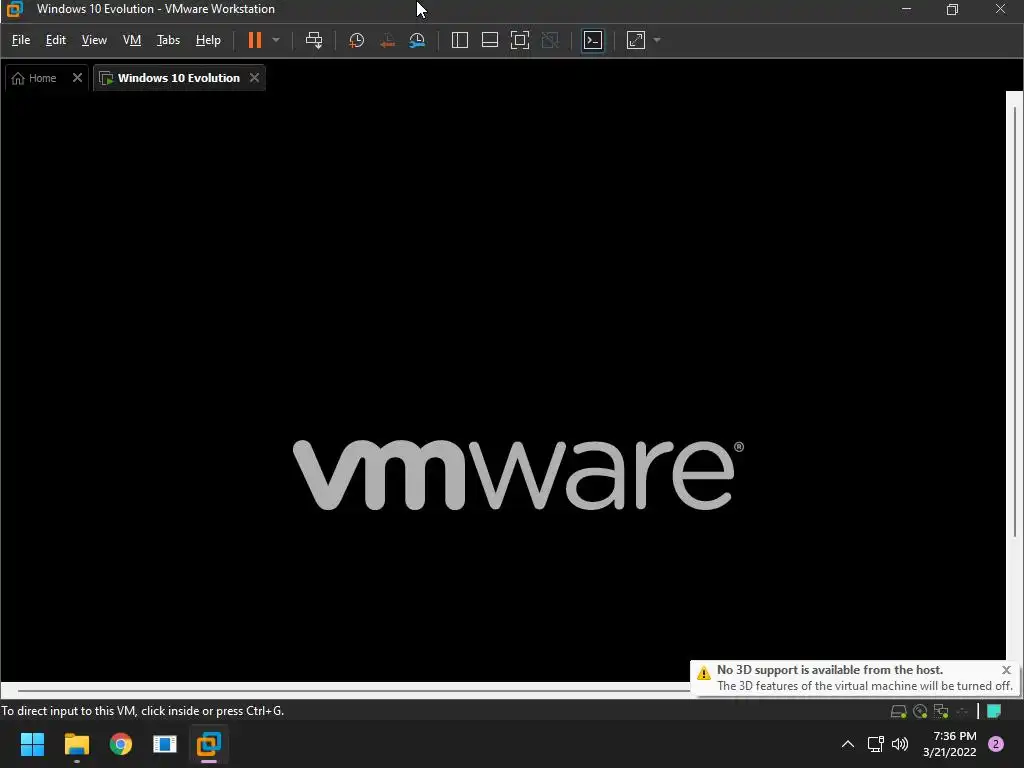Viewport: 1024px width, 768px height.
Task: Close the Home tab
Action: pyautogui.click(x=77, y=78)
